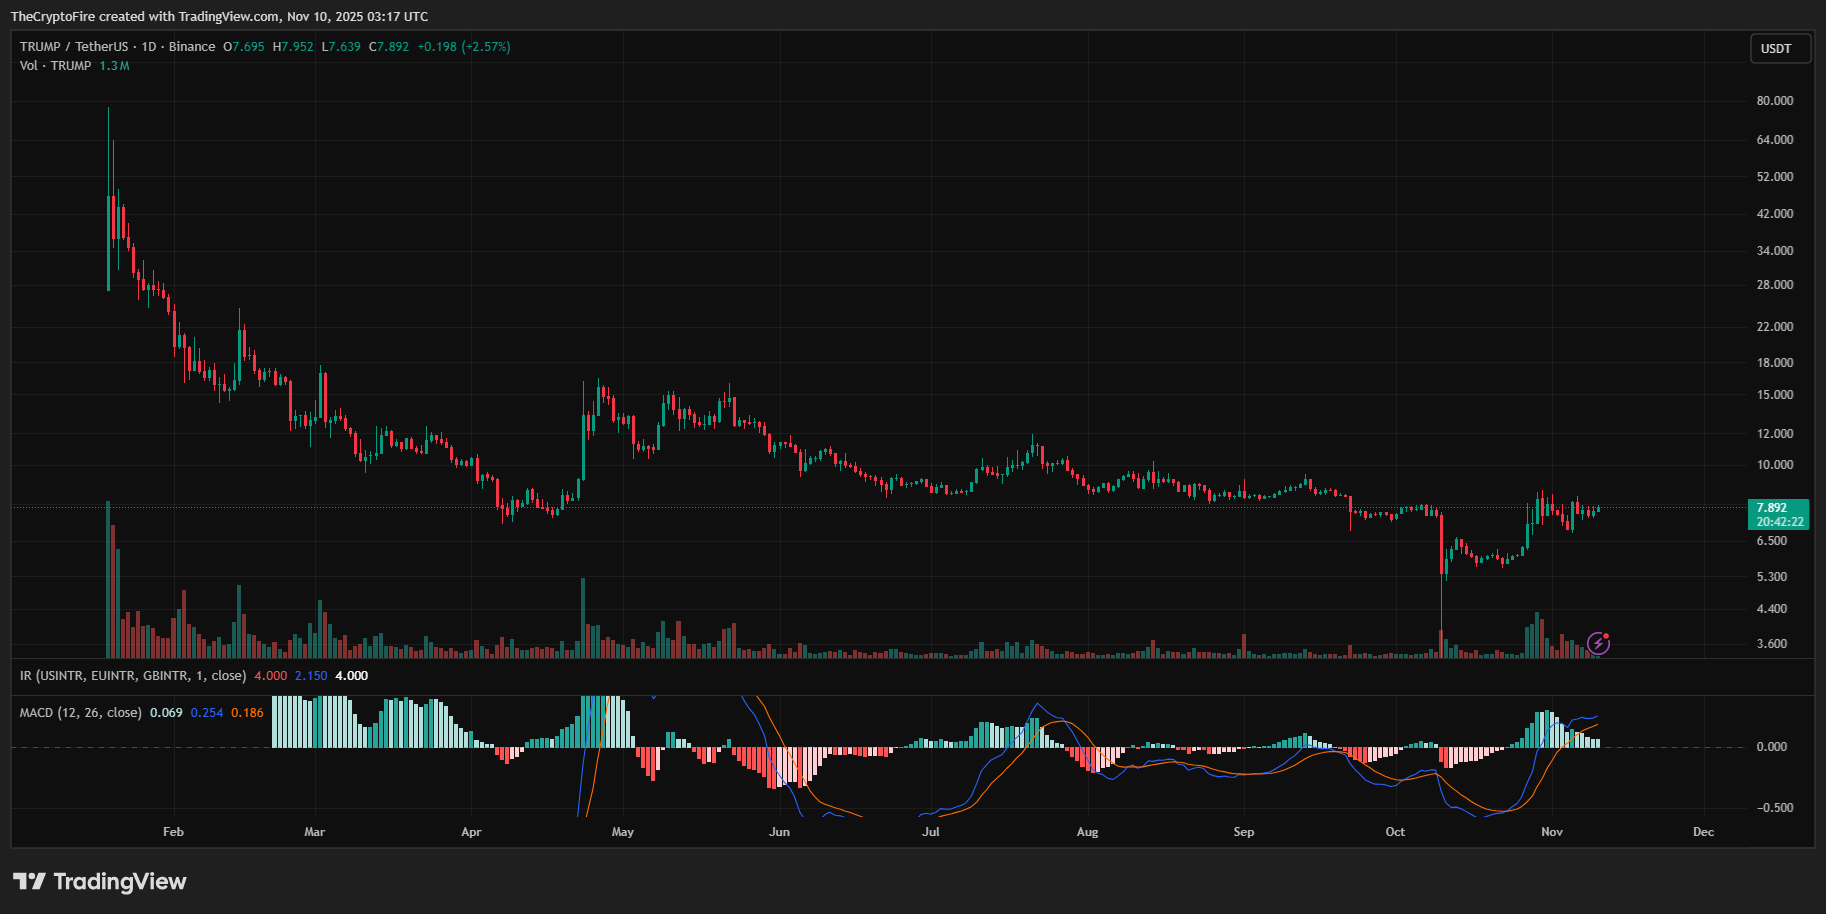Click the 4.400 price scale label
The image size is (1826, 914).
[x=1772, y=609]
